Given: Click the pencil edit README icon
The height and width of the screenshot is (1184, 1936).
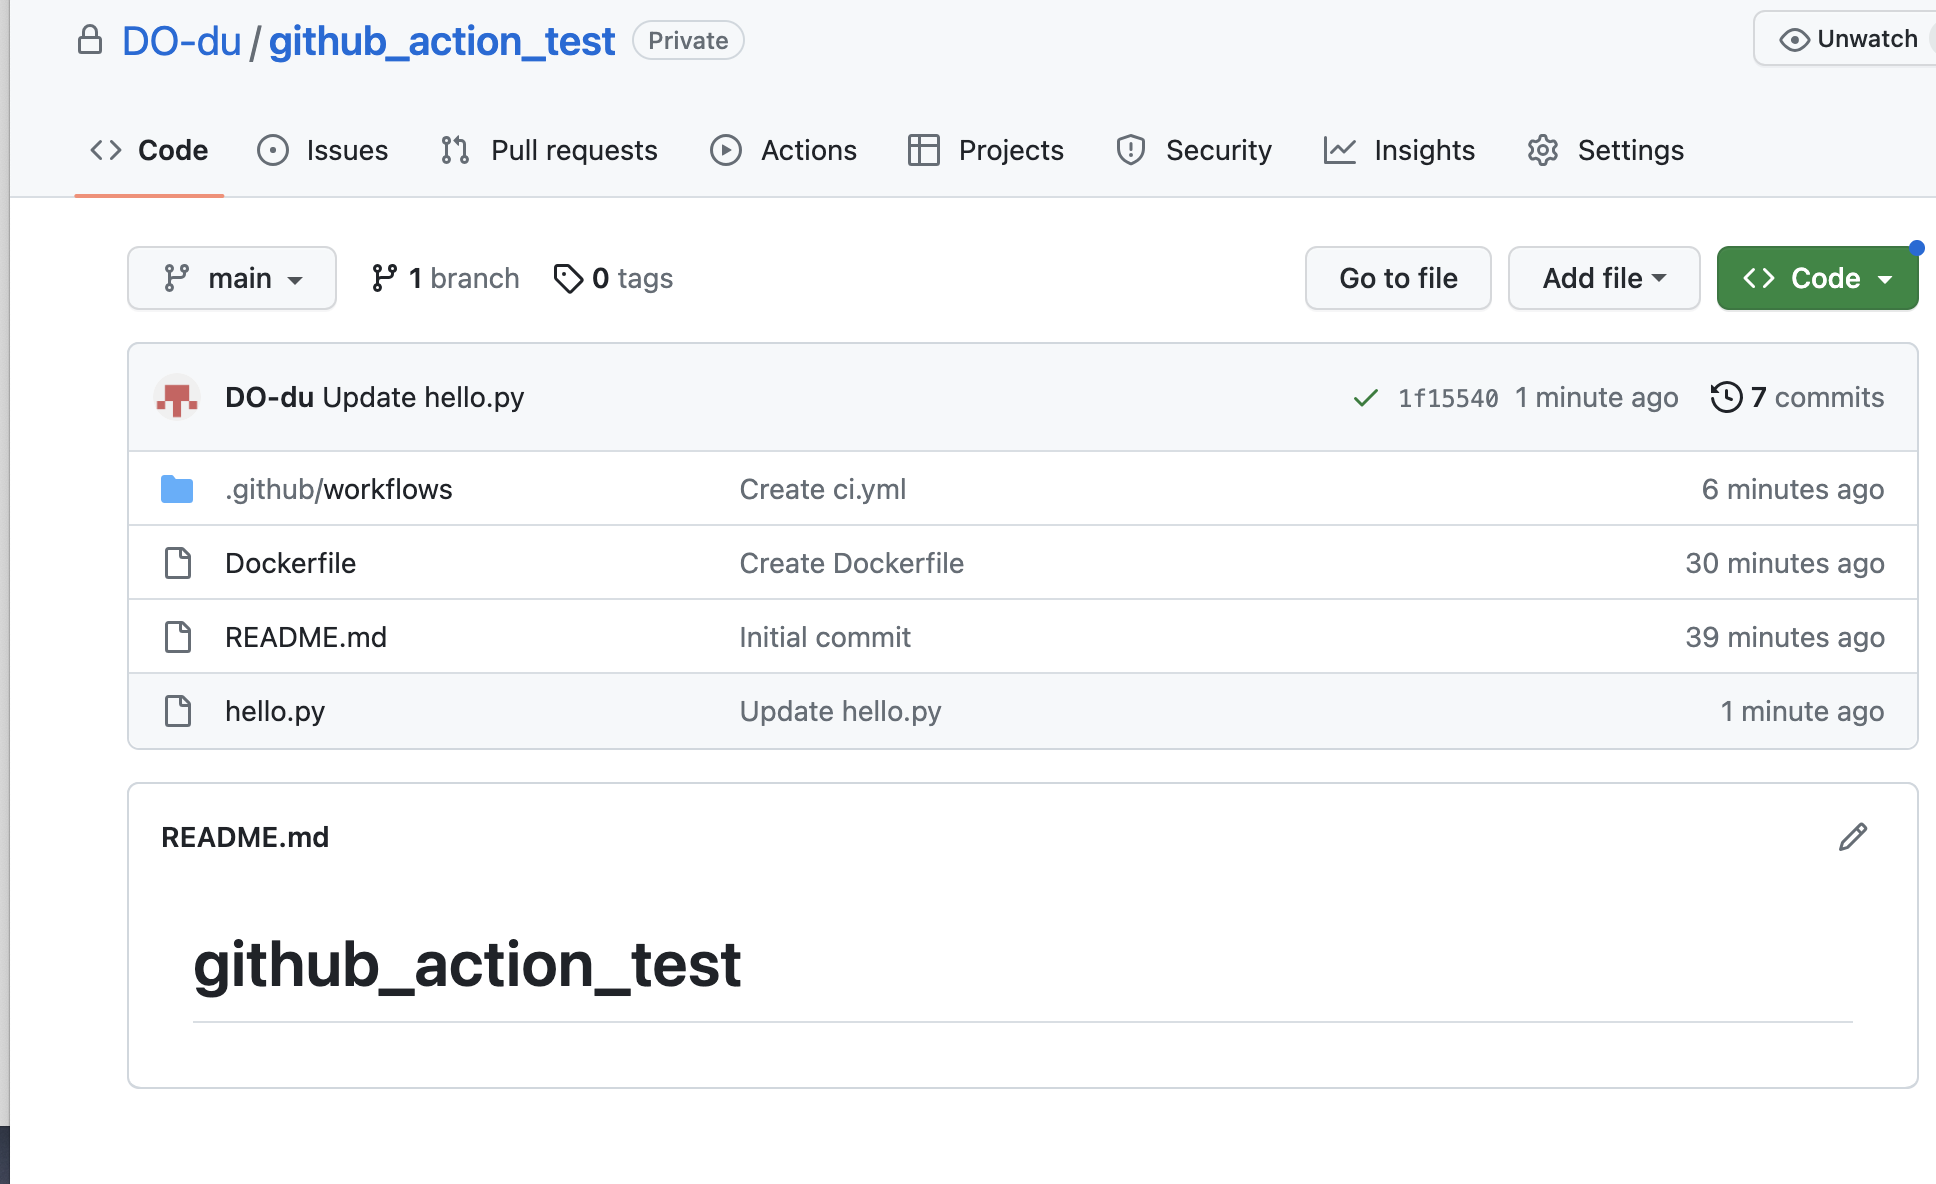Looking at the screenshot, I should [1852, 837].
